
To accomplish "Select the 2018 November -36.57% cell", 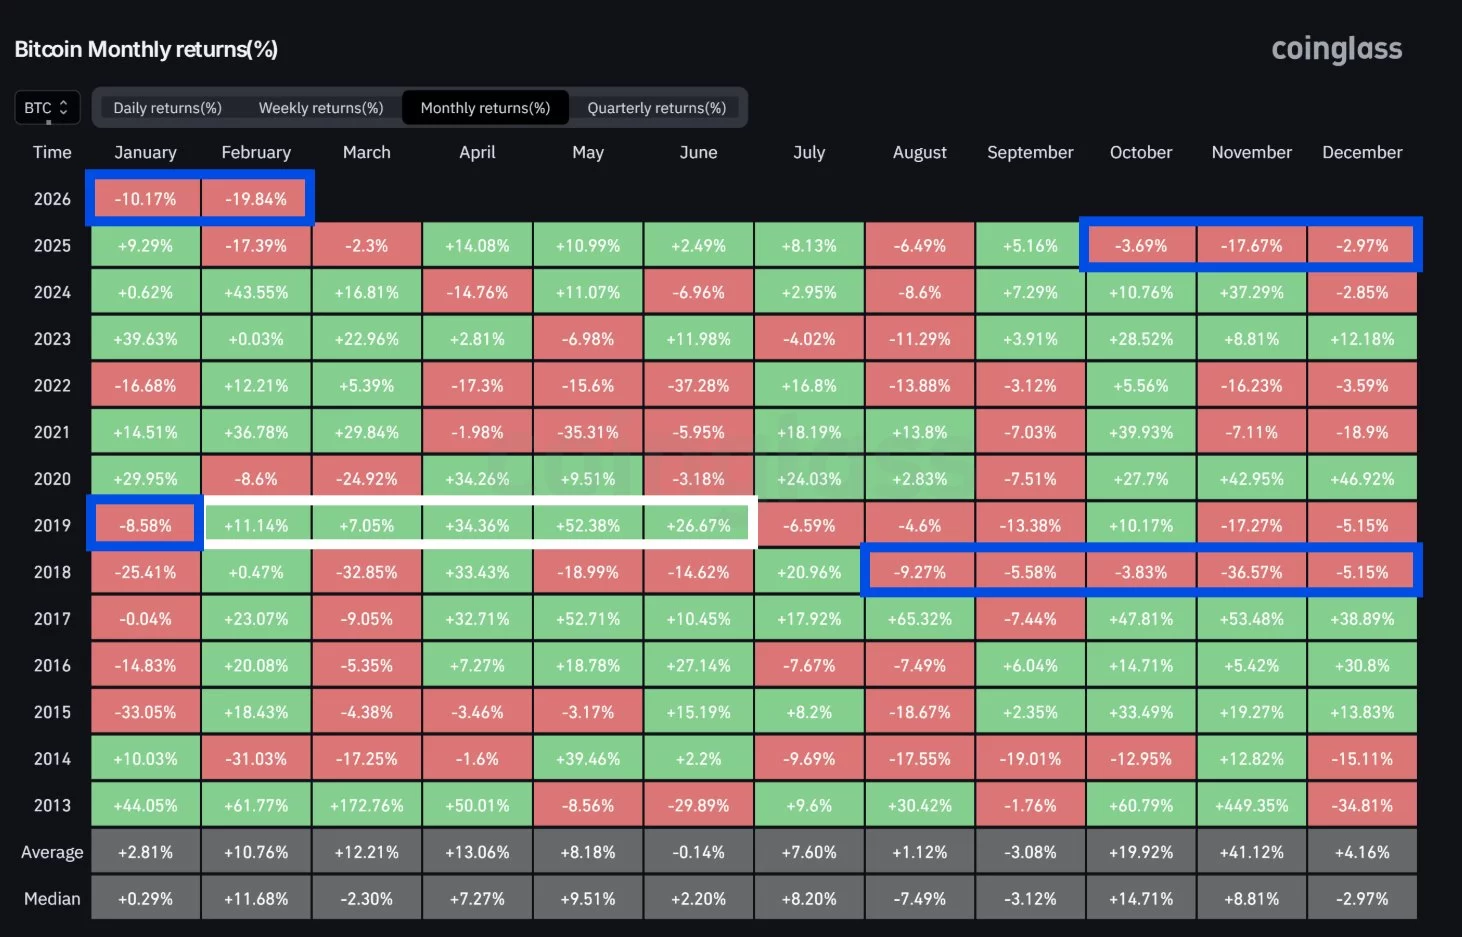I will 1251,573.
